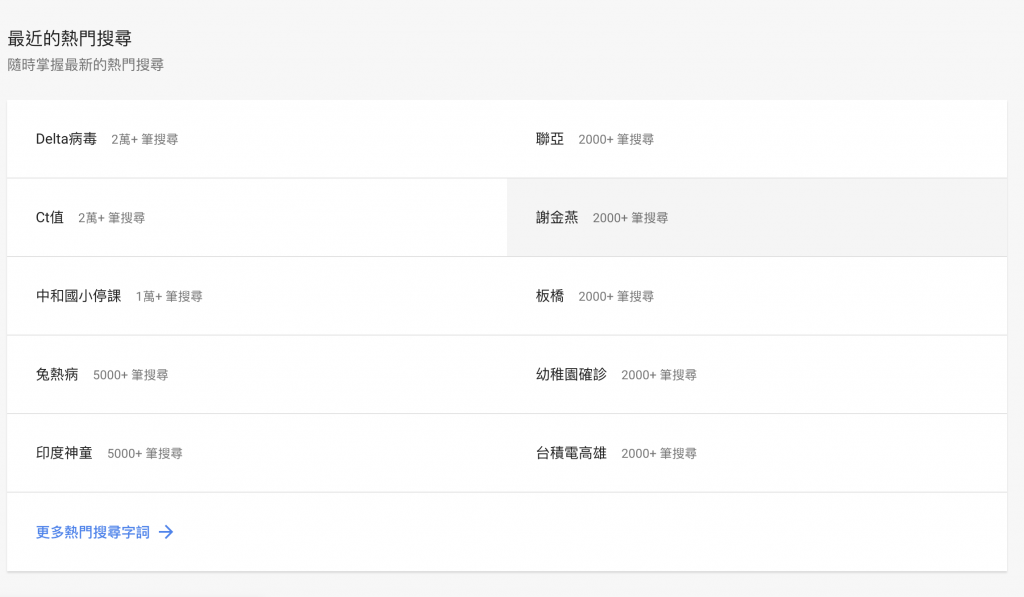Click the 2000+ 筆搜尋 count beside 台積電高雄
The width and height of the screenshot is (1024, 597).
(659, 453)
